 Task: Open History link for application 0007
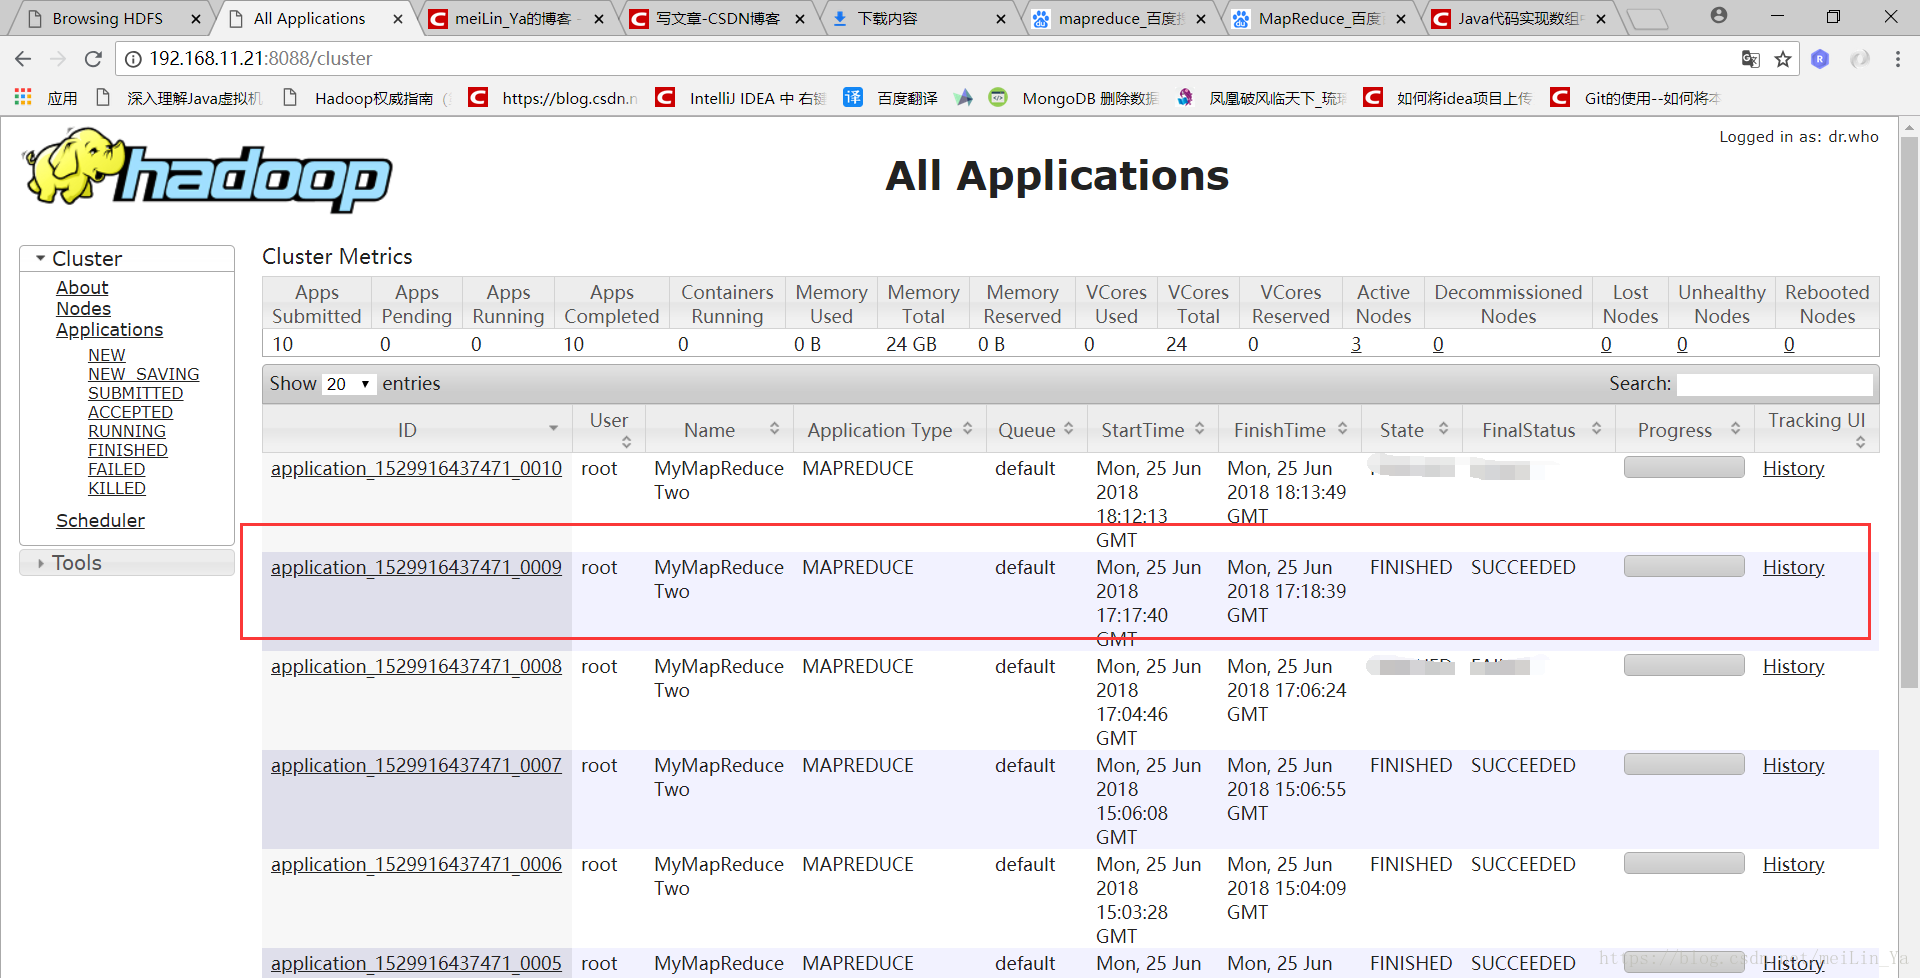click(1793, 765)
